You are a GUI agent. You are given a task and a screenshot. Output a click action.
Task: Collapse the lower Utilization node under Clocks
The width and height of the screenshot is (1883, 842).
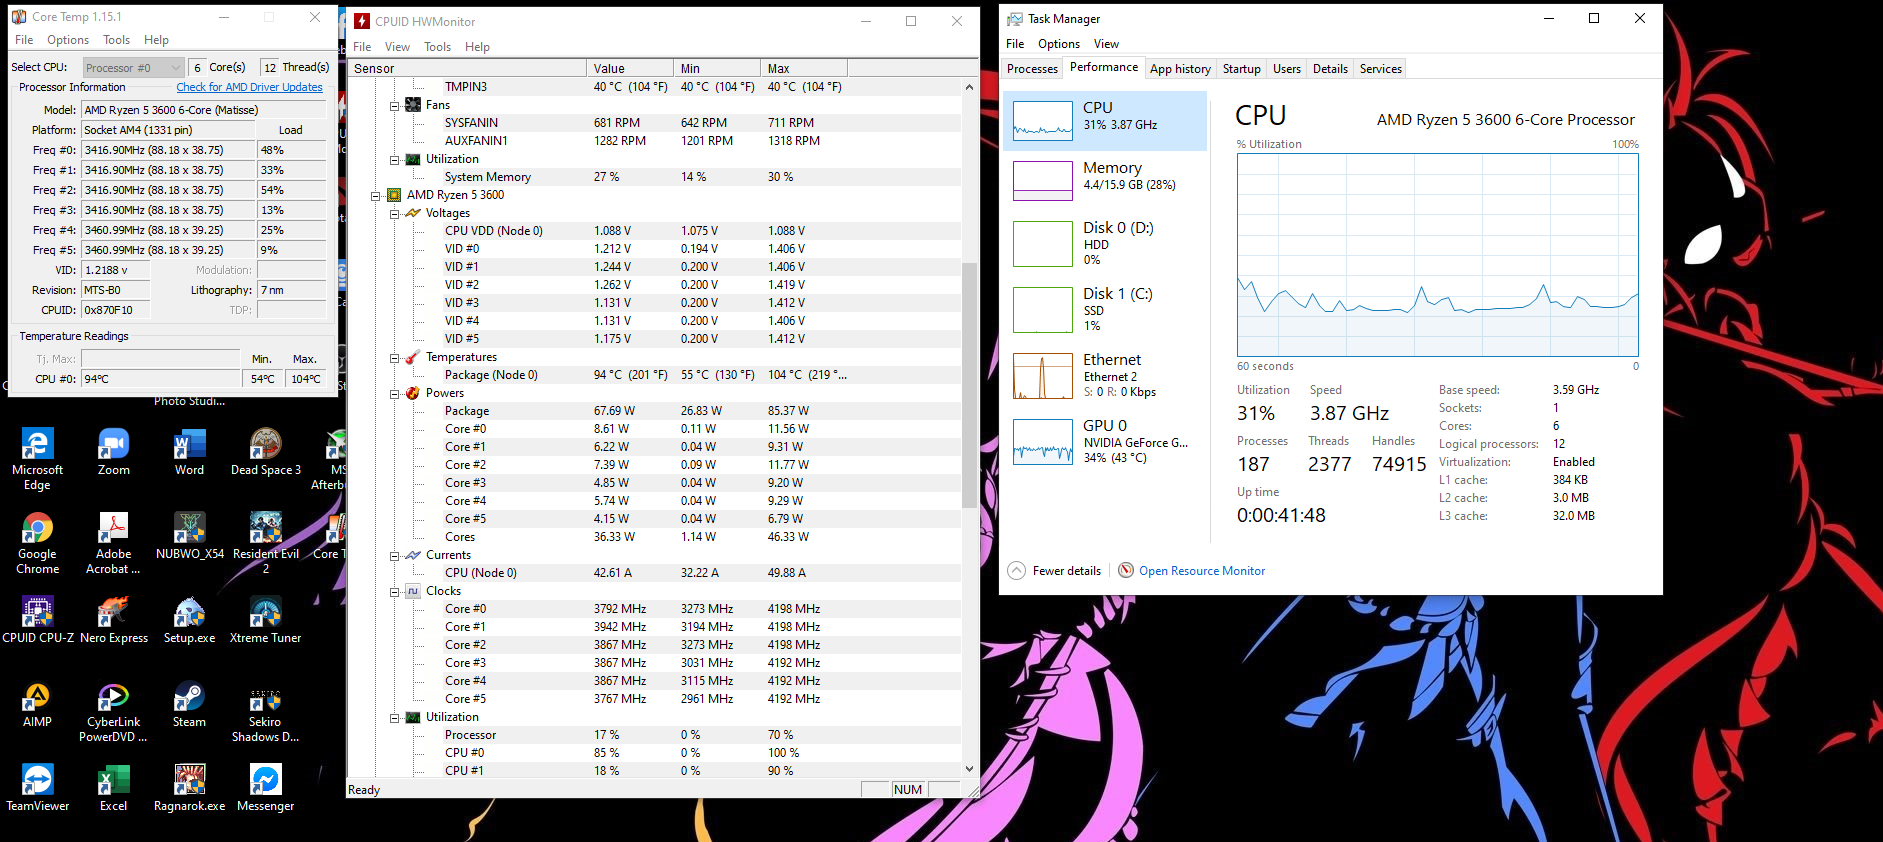(395, 717)
